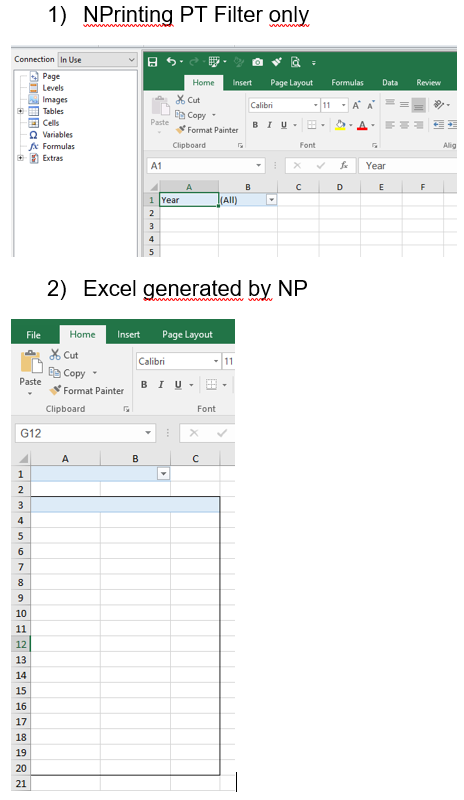464x800 pixels.
Task: Click Format Painter in template editor ribbon
Action: coord(207,130)
